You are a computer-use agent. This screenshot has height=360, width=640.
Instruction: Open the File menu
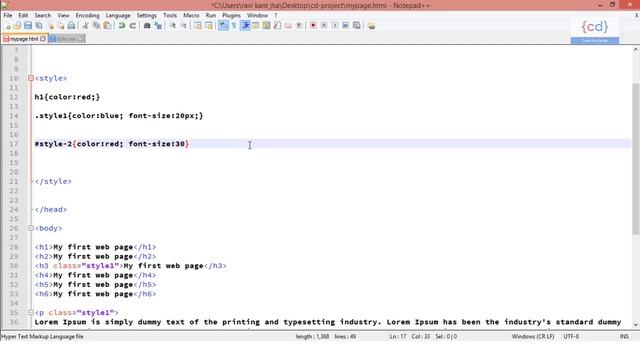click(x=8, y=16)
